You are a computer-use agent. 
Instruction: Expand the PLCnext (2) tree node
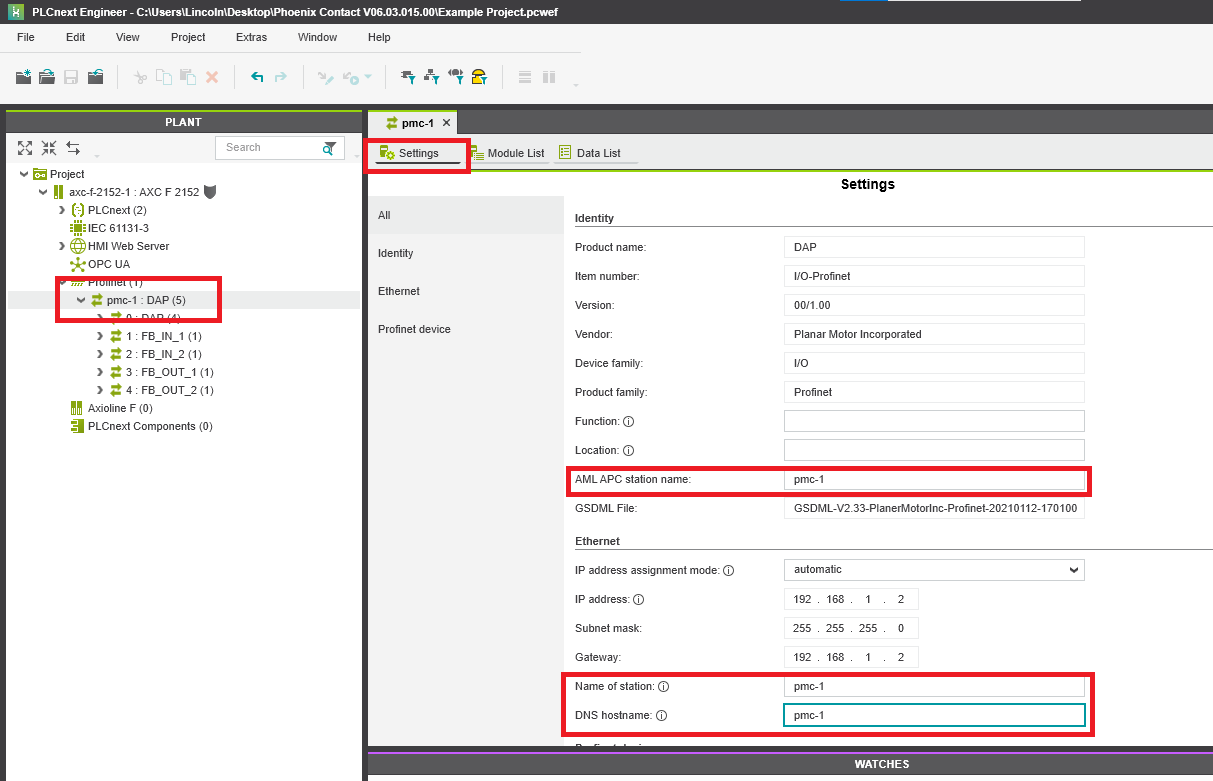pyautogui.click(x=63, y=210)
